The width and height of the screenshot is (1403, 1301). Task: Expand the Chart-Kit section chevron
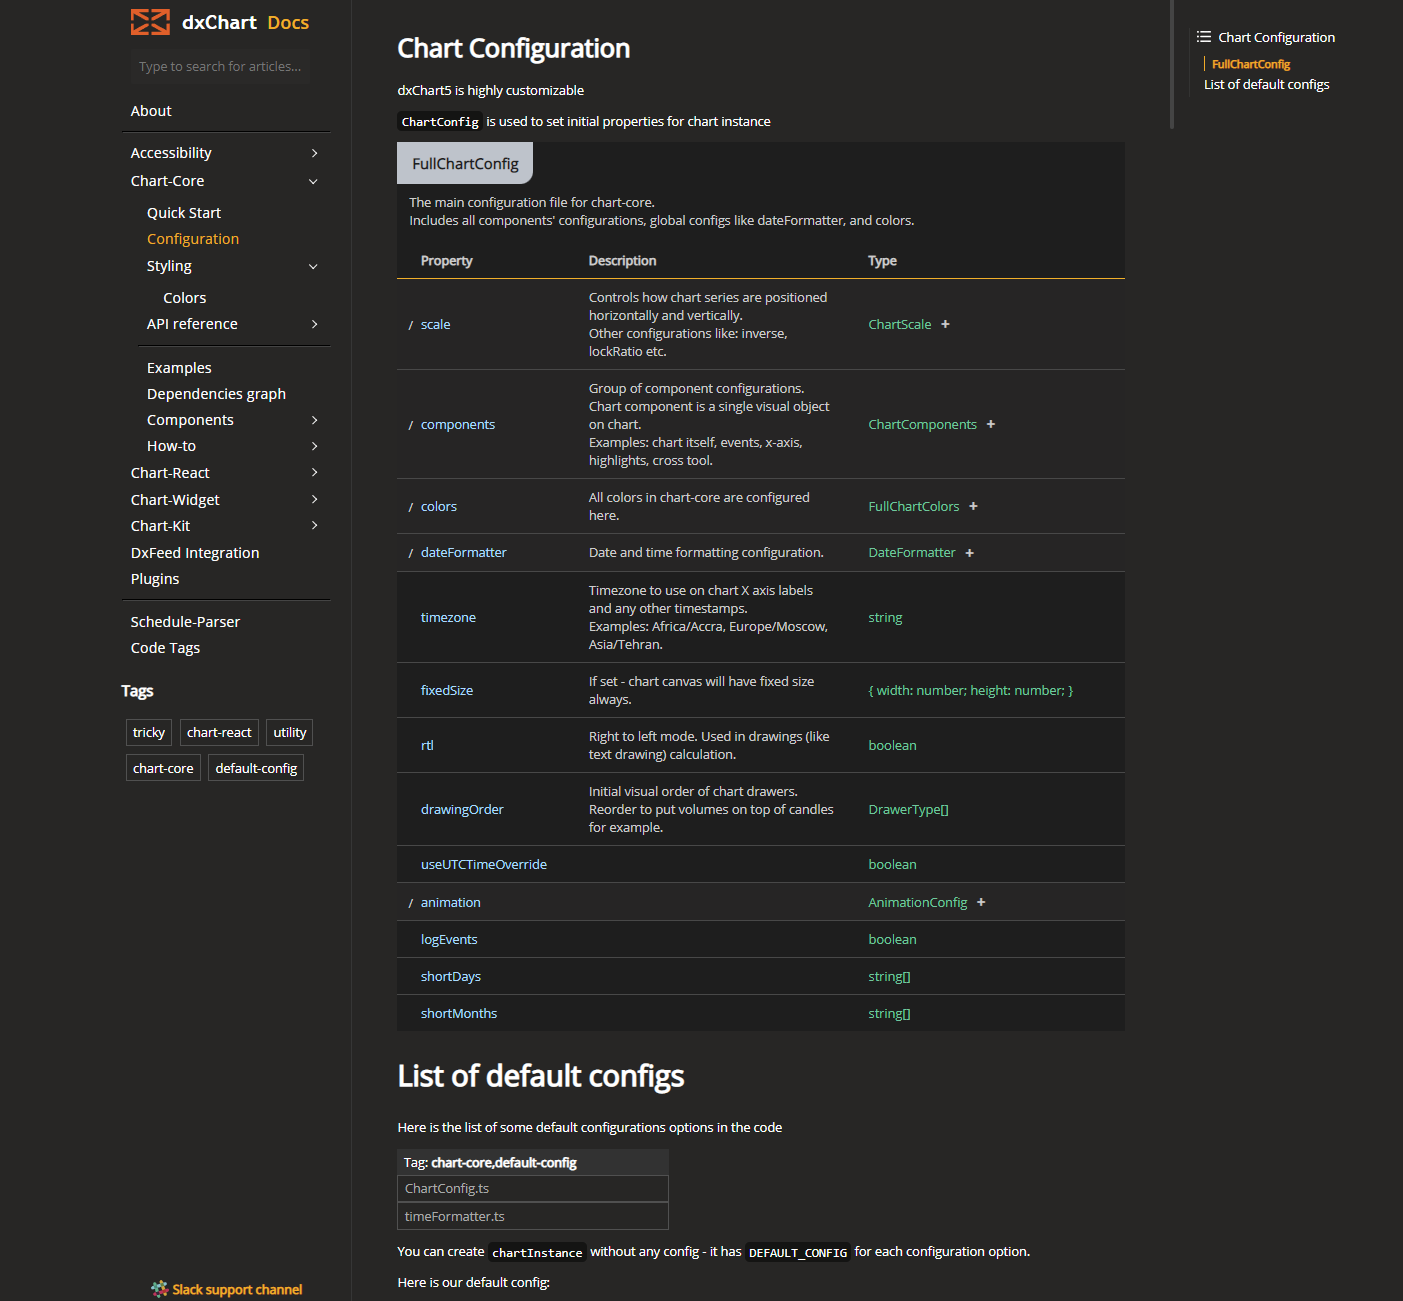[x=314, y=525]
